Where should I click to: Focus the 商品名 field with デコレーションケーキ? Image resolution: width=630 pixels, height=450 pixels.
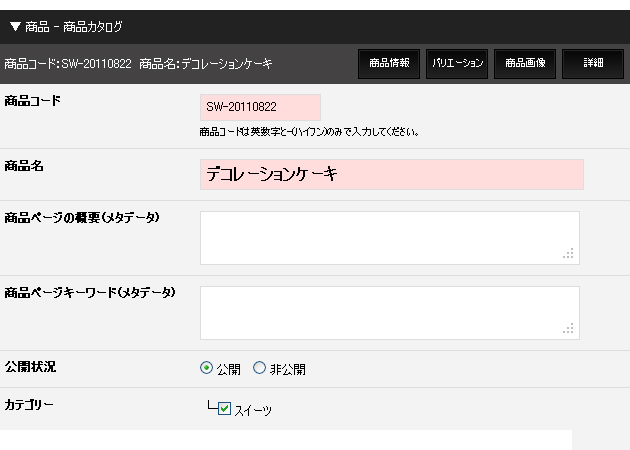tap(391, 174)
